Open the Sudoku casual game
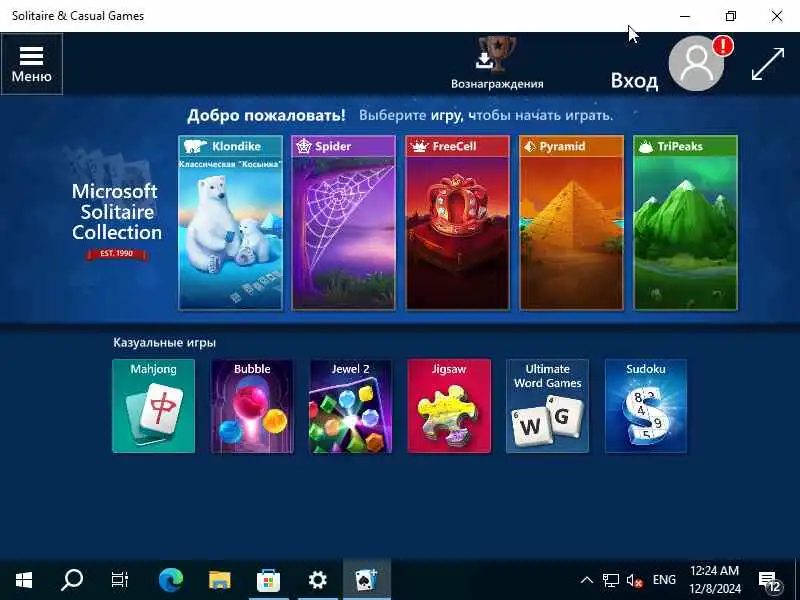Viewport: 800px width, 600px height. tap(646, 406)
